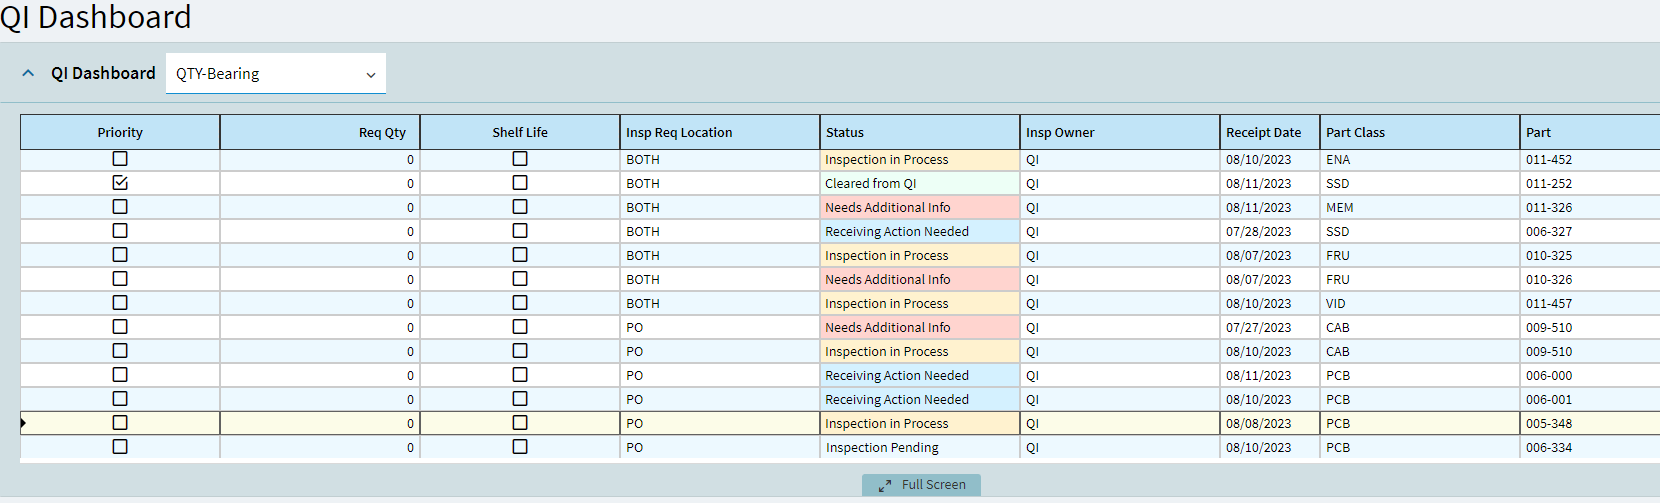This screenshot has width=1660, height=503.
Task: Collapse the QI Dashboard panel chevron
Action: (x=28, y=73)
